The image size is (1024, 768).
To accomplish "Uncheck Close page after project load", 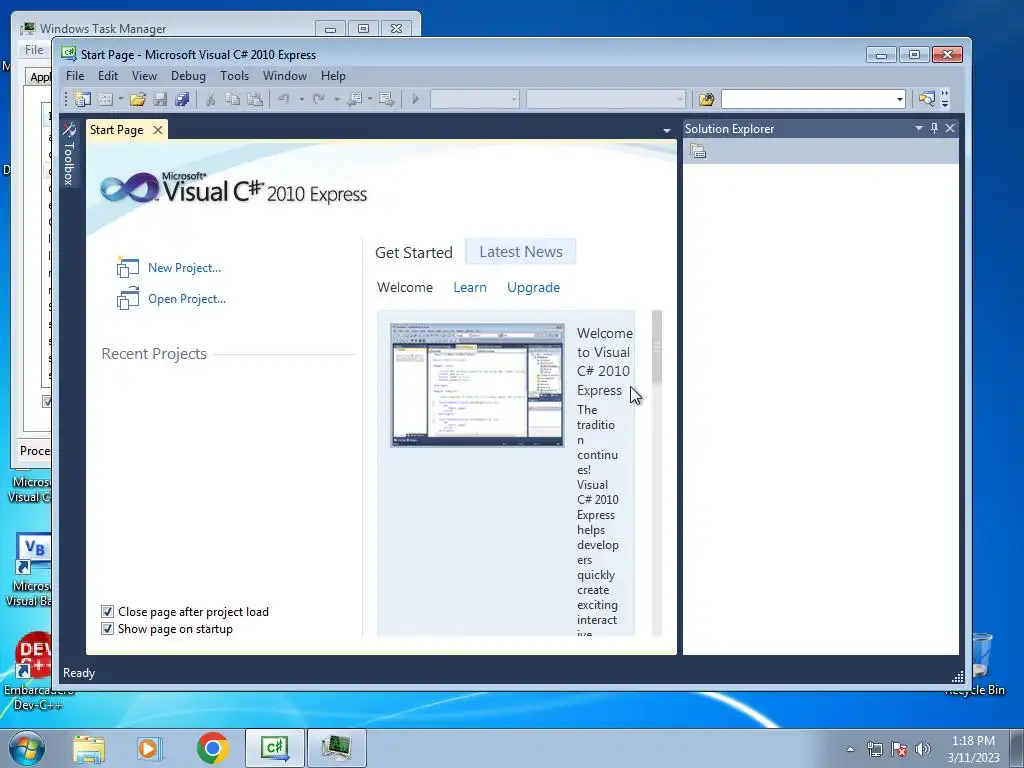I will [x=107, y=612].
